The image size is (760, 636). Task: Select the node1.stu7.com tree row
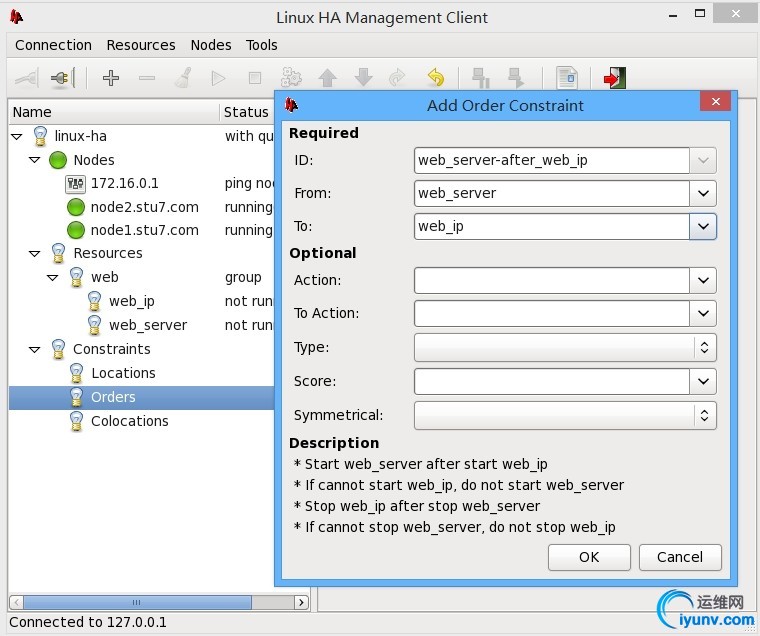click(x=142, y=230)
